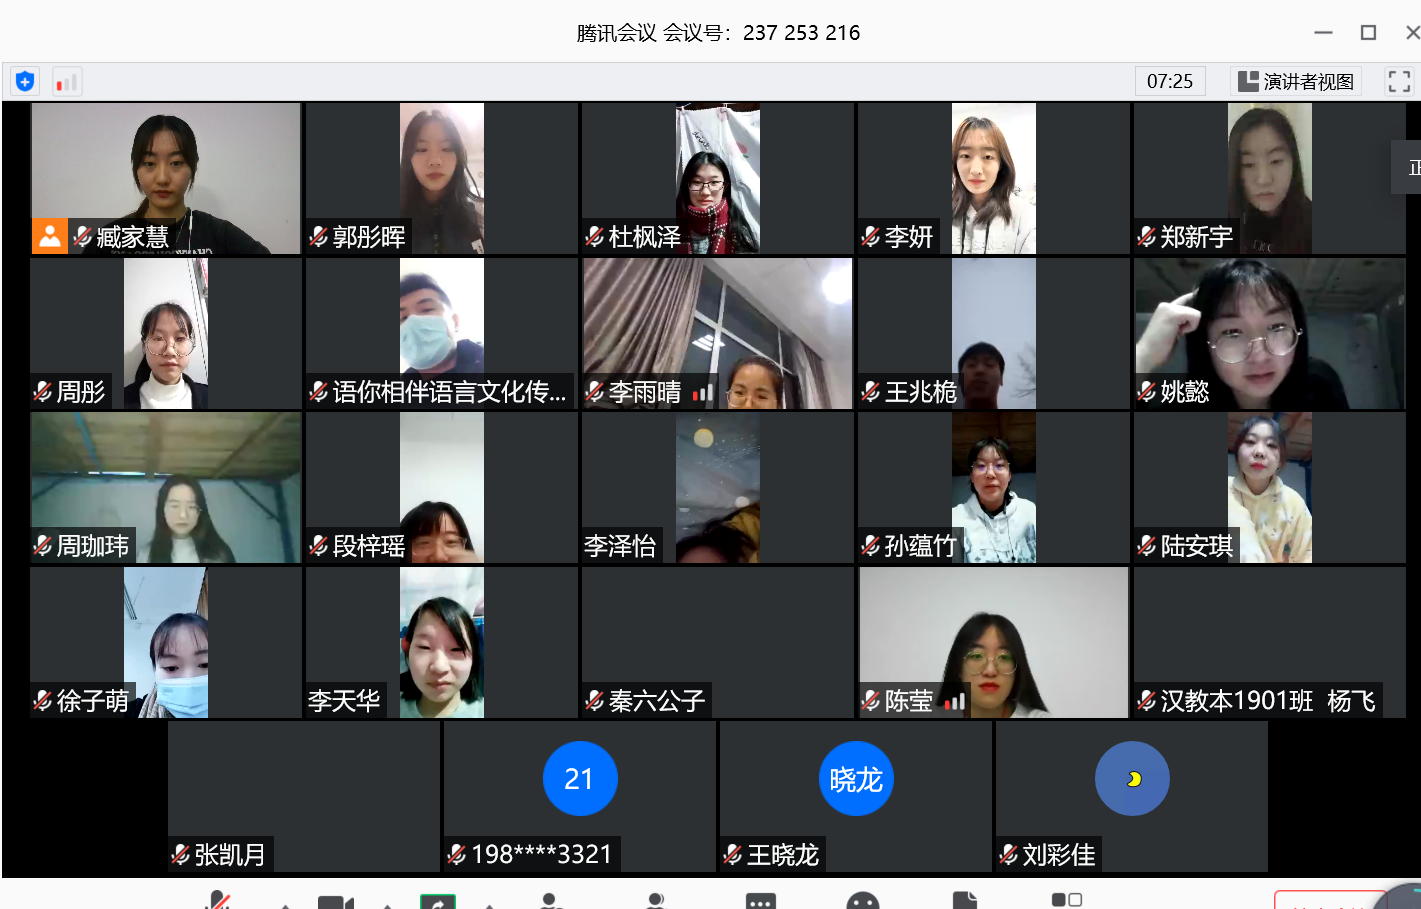Viewport: 1421px width, 909px height.
Task: Click the blue 晓龙 avatar circle
Action: (x=856, y=778)
